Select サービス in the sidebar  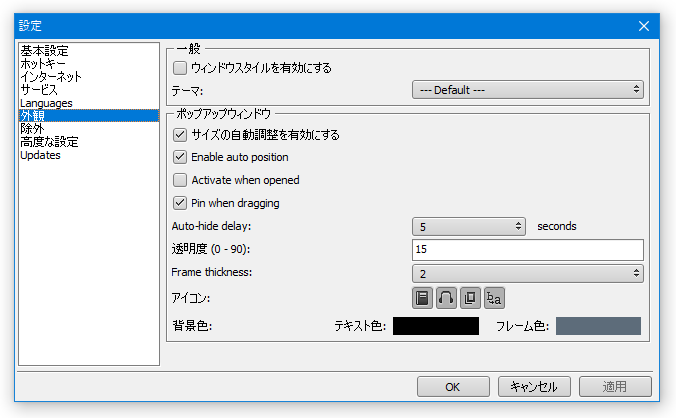[x=89, y=90]
